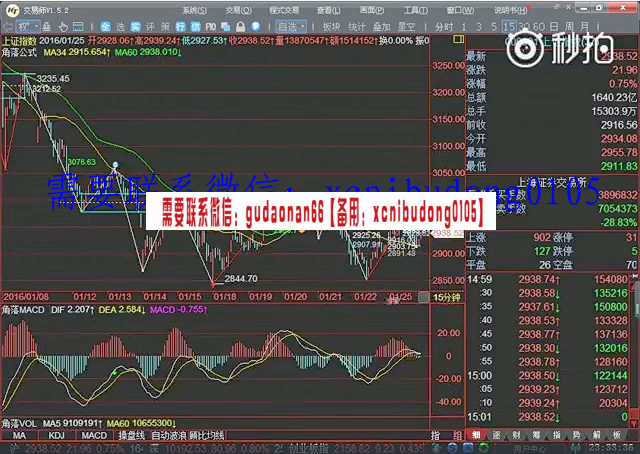Click the KT application logo icon

pos(13,10)
